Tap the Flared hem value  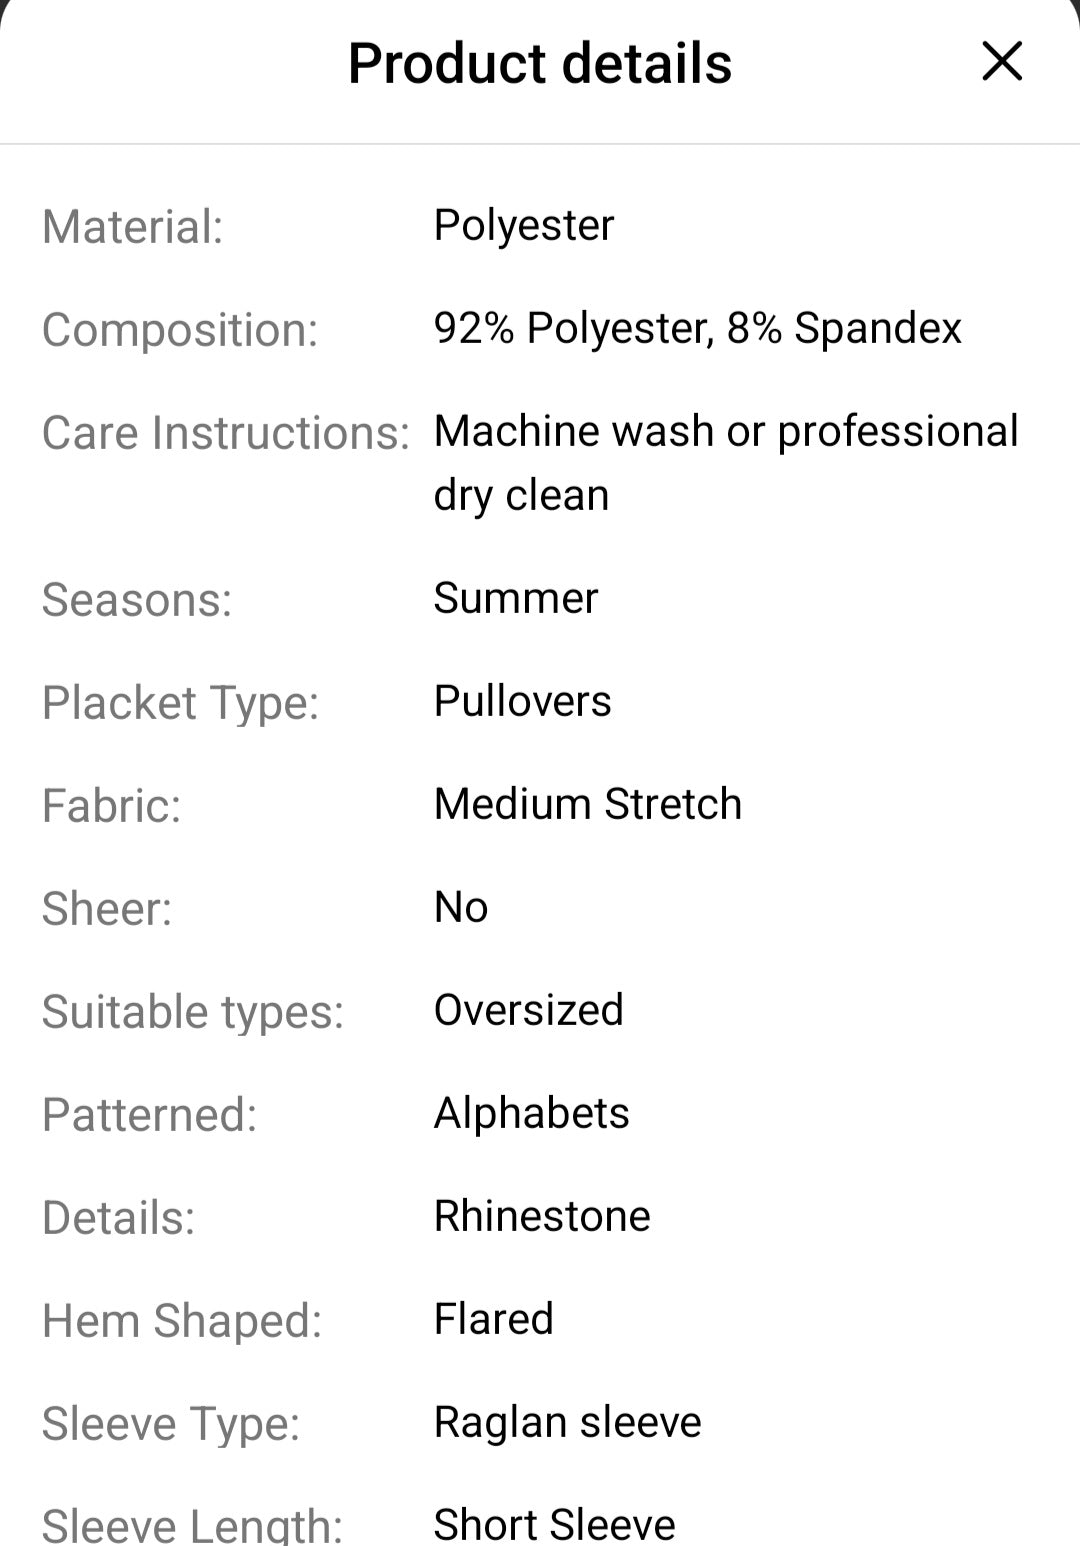click(x=493, y=1319)
